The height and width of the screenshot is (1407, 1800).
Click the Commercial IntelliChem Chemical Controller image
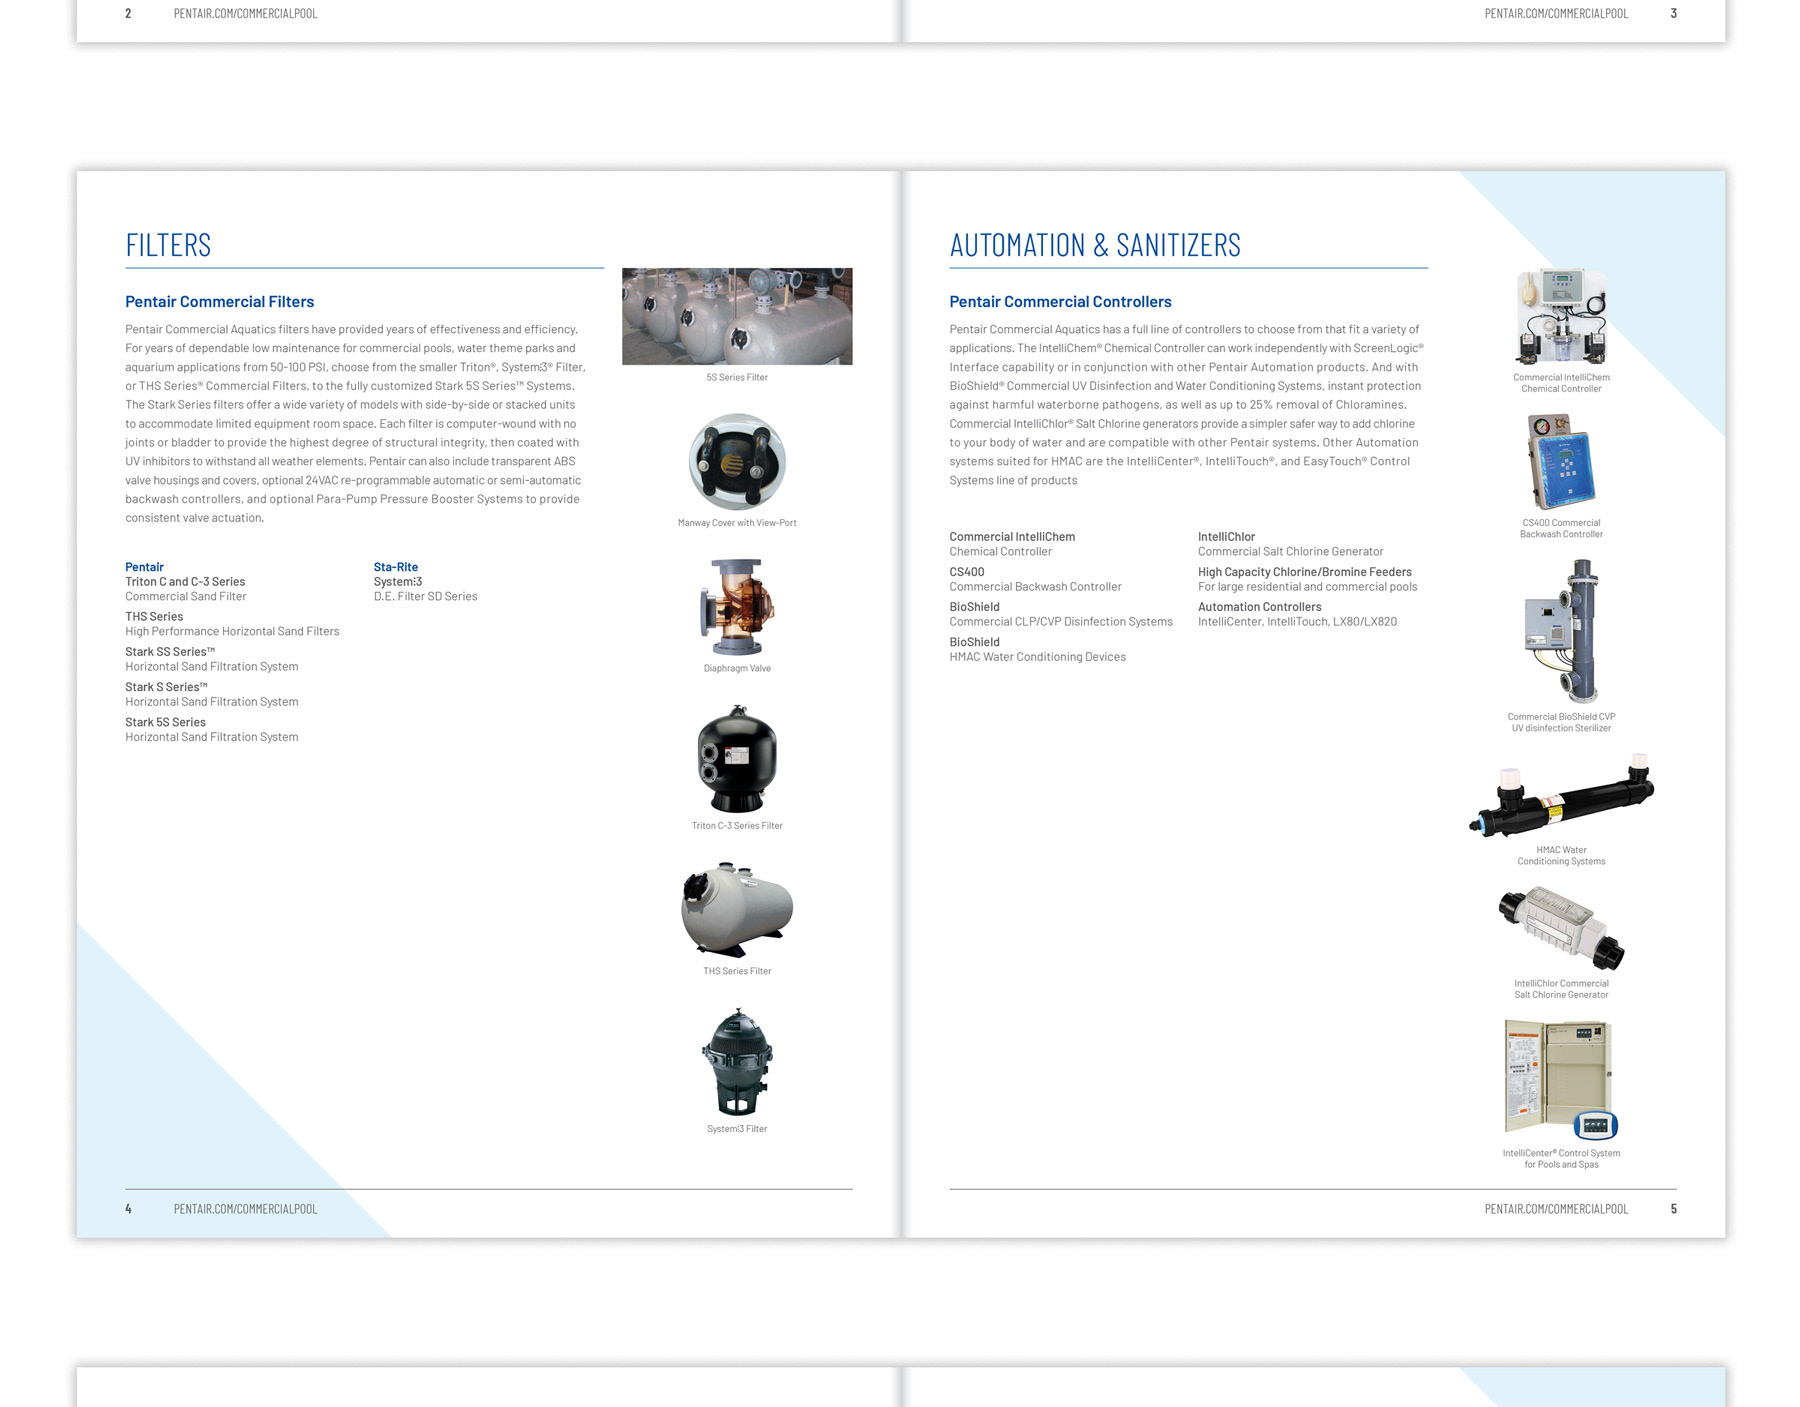coord(1561,317)
